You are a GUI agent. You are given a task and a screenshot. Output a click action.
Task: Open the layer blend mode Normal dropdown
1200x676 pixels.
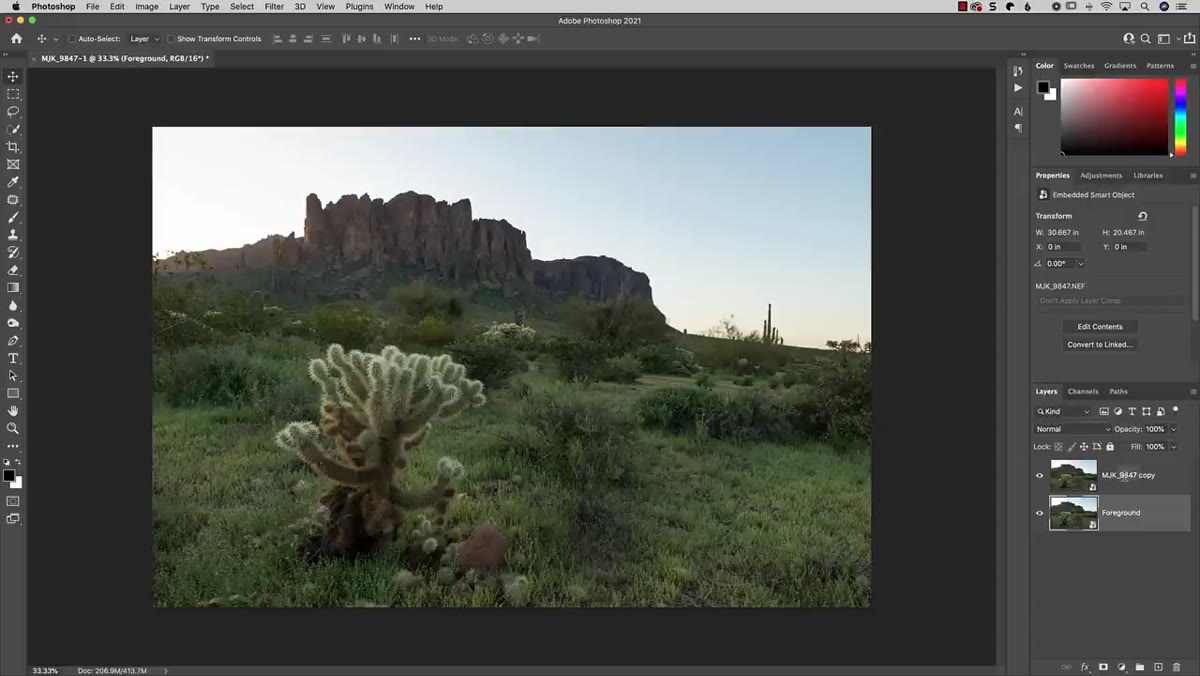coord(1073,429)
